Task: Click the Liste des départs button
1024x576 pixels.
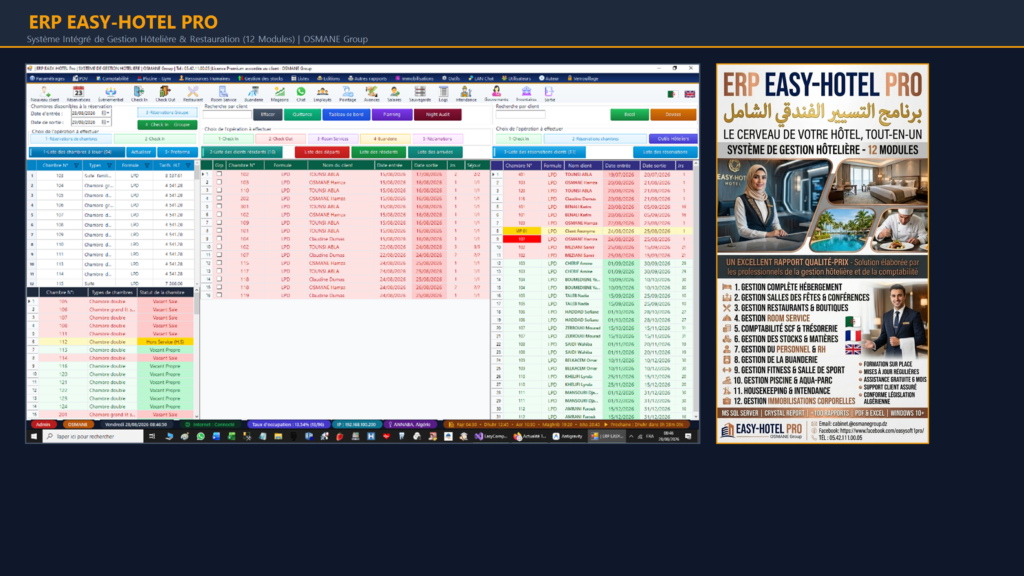Action: coord(322,152)
